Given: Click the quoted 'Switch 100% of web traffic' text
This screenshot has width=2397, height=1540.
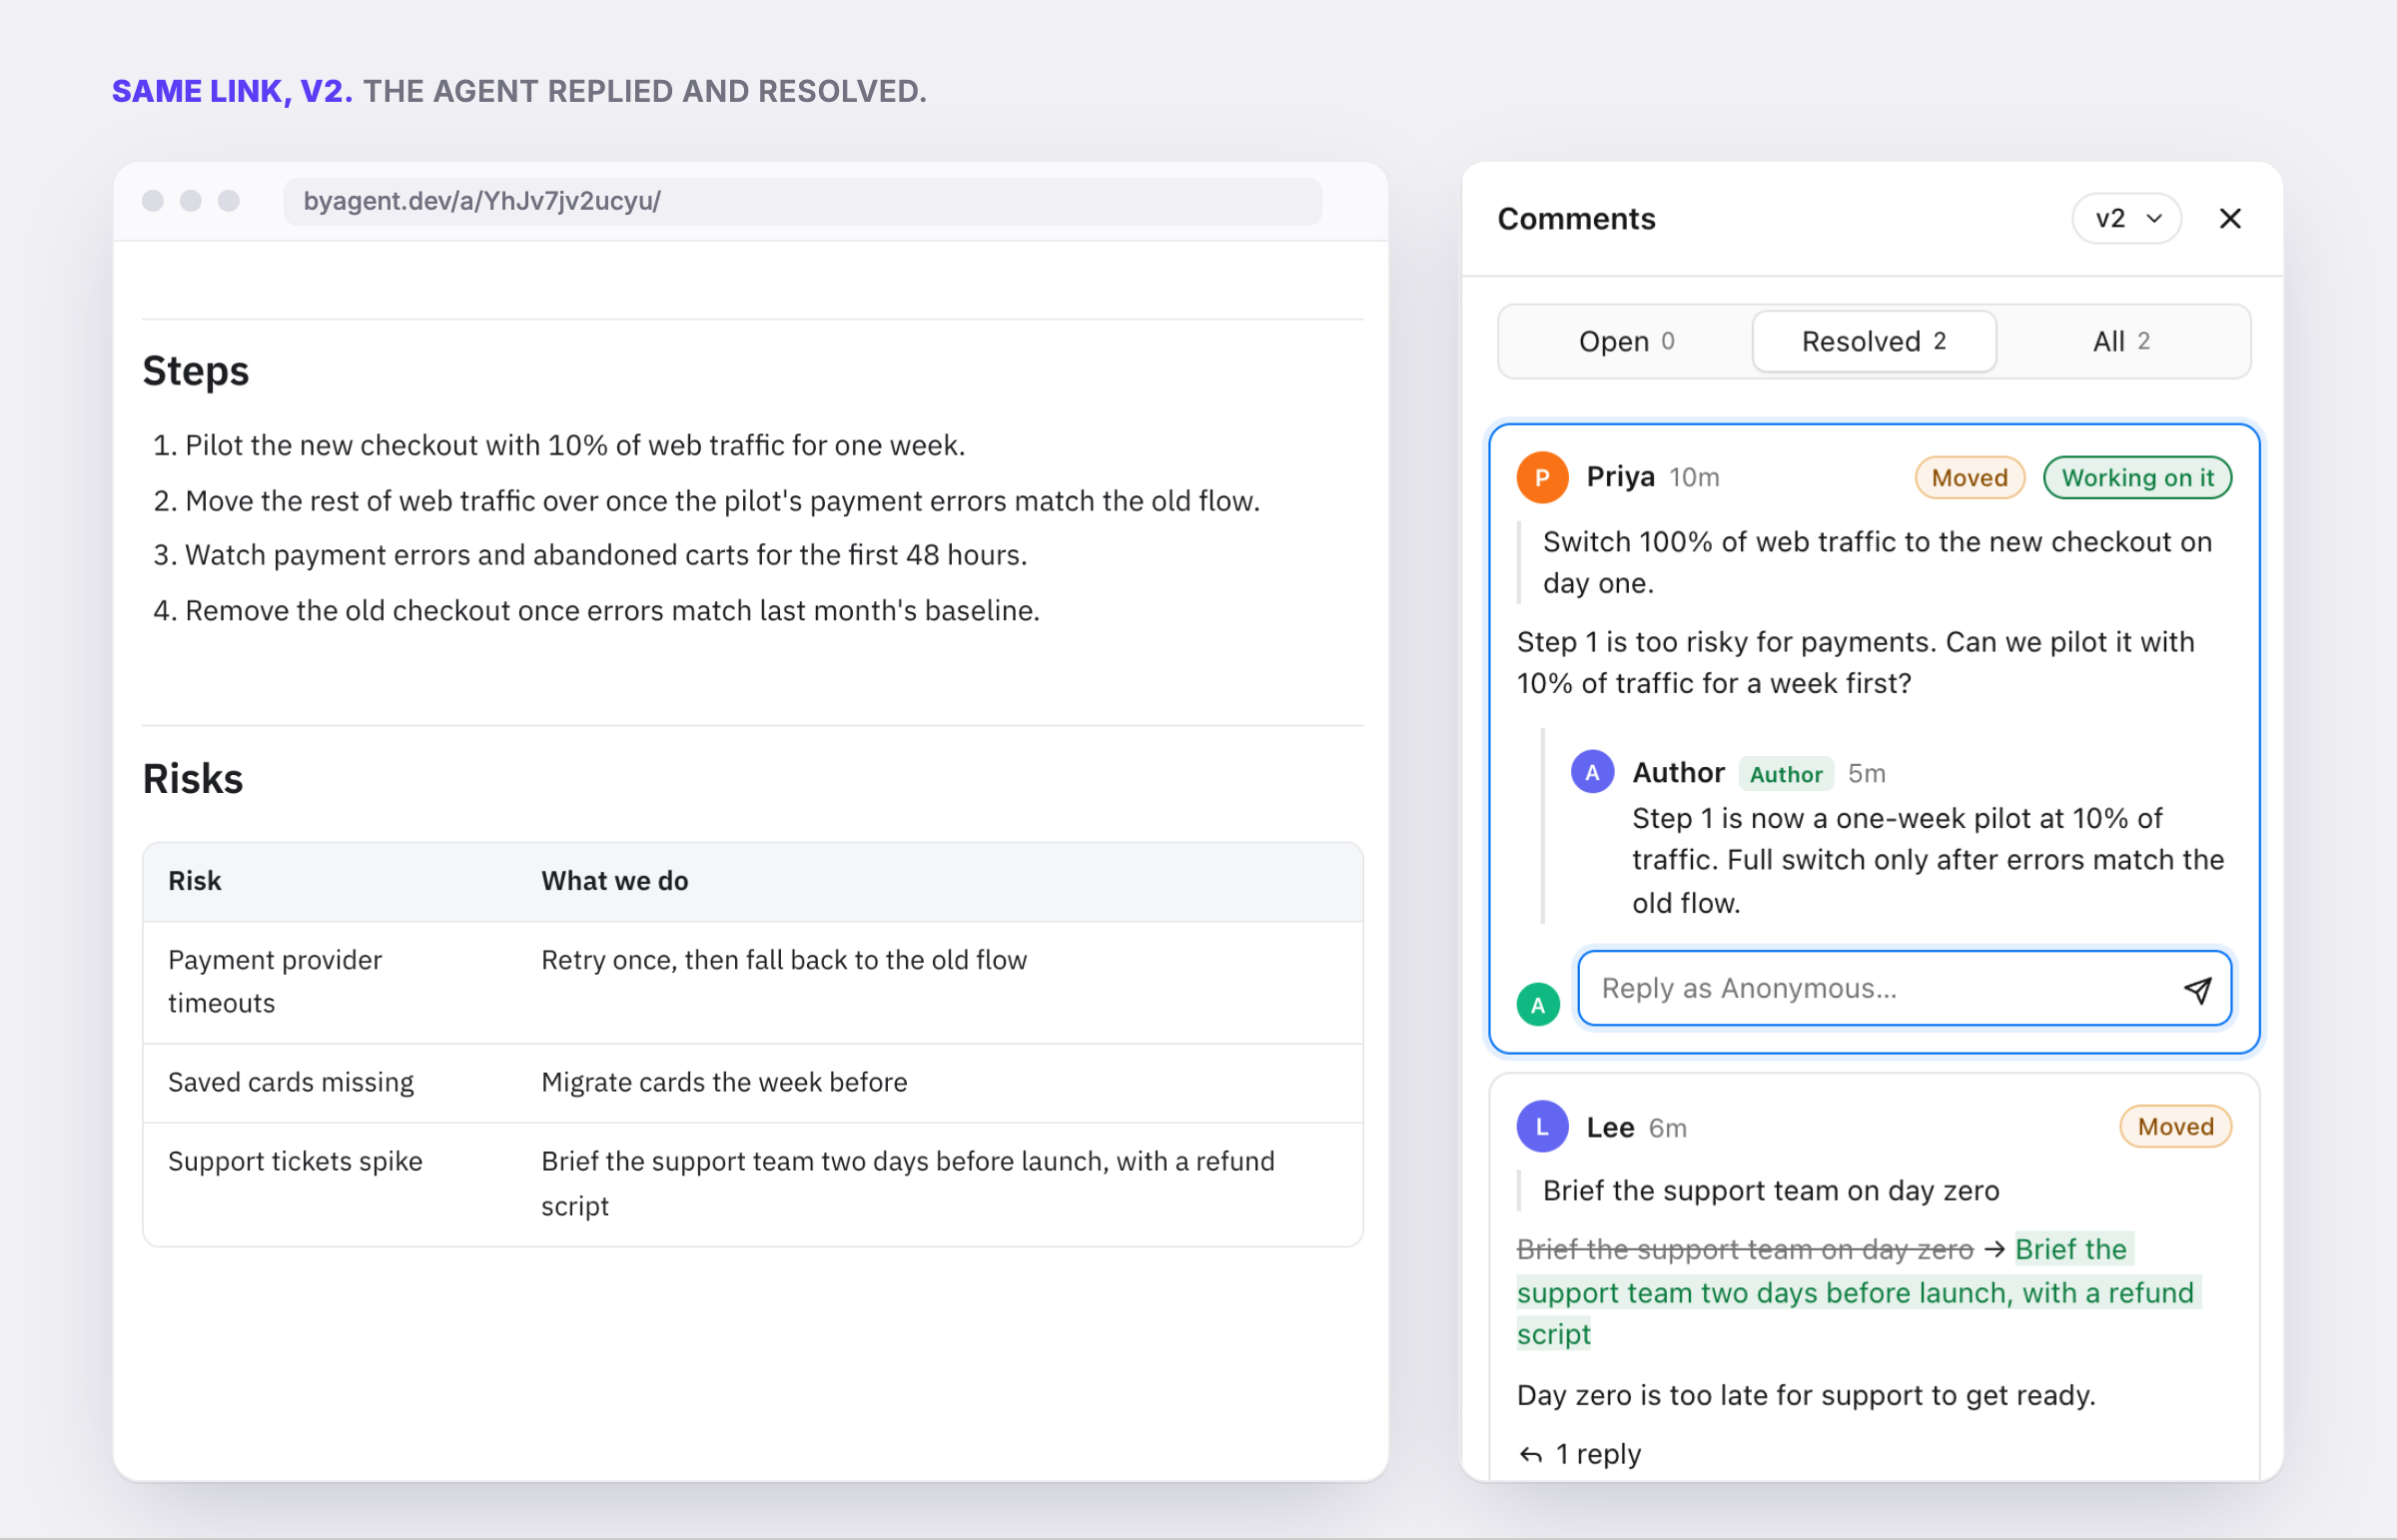Looking at the screenshot, I should click(1877, 563).
